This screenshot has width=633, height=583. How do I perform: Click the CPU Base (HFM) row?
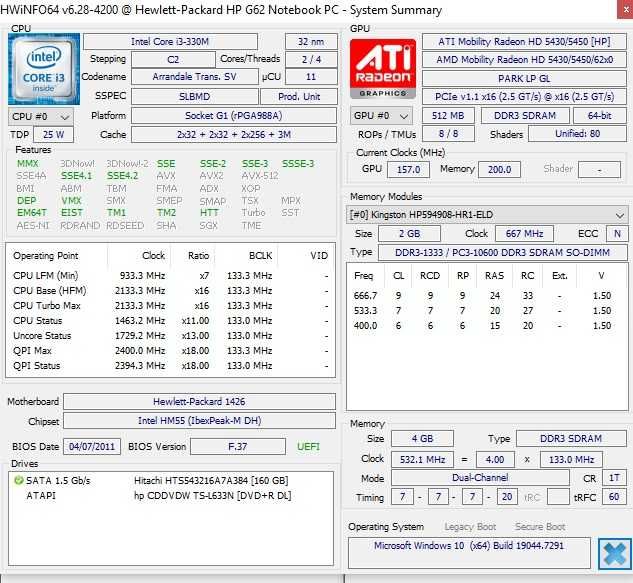(170, 290)
